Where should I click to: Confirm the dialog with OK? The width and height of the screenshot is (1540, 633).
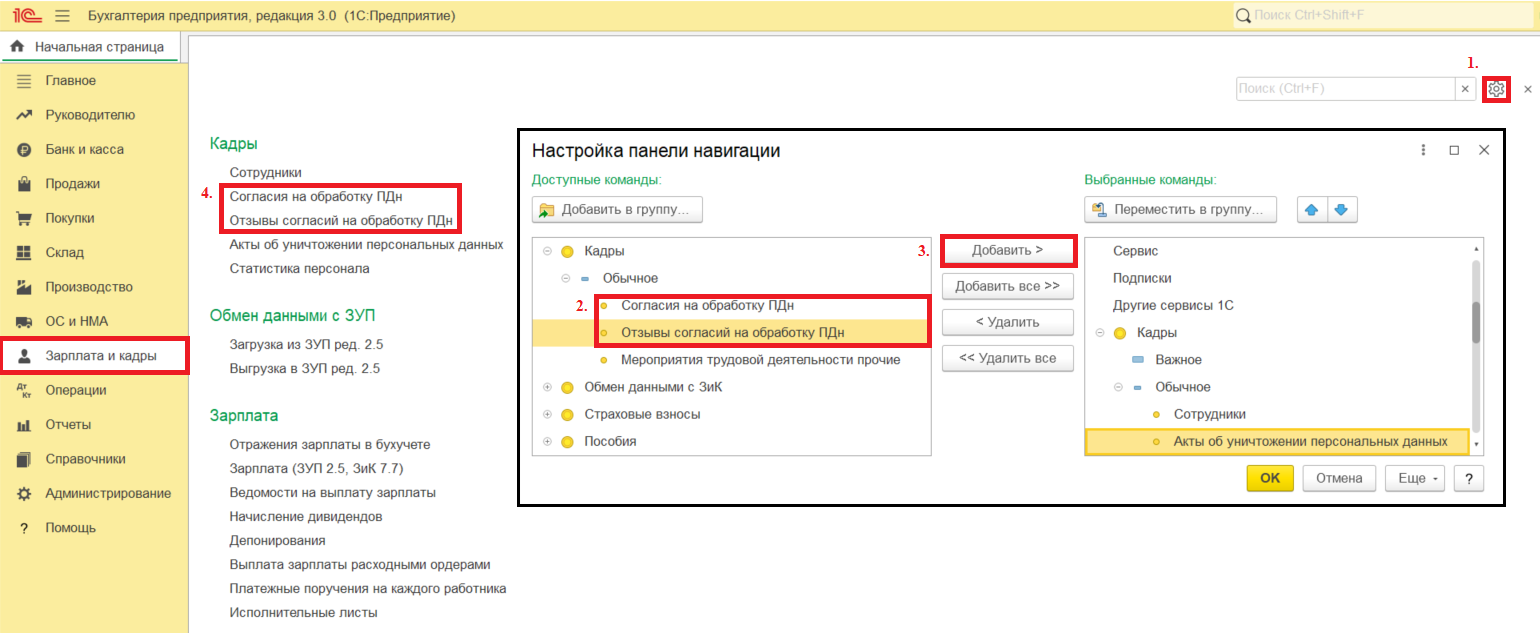[x=1269, y=478]
